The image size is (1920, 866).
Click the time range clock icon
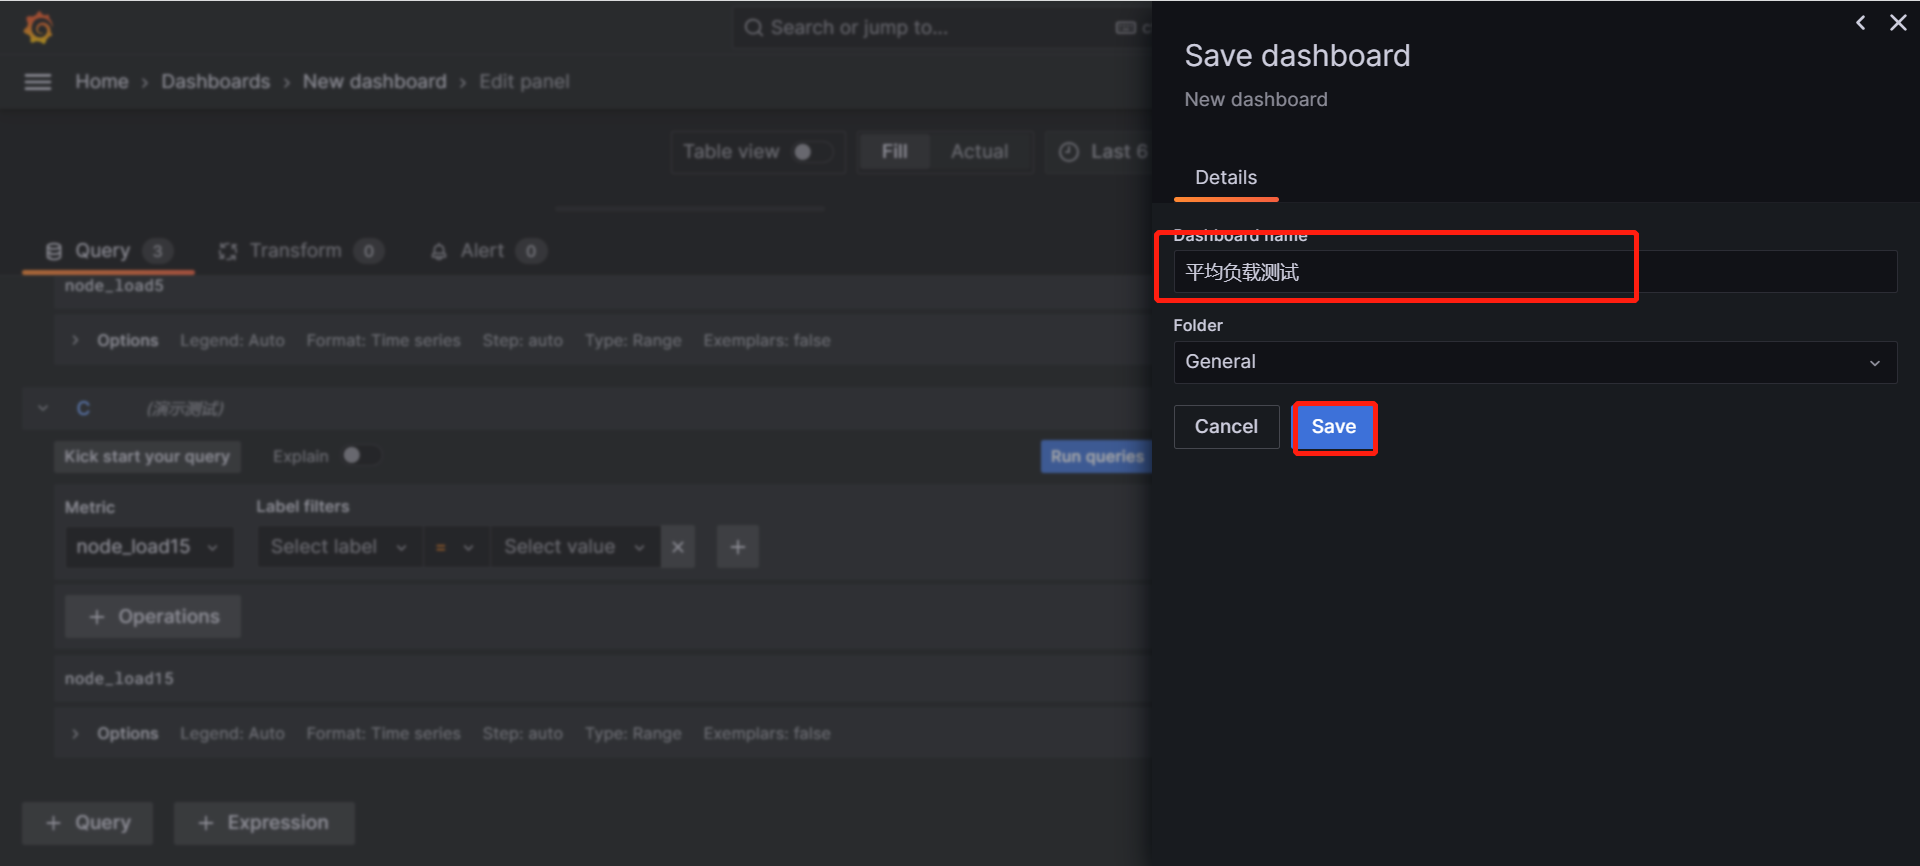(x=1069, y=152)
